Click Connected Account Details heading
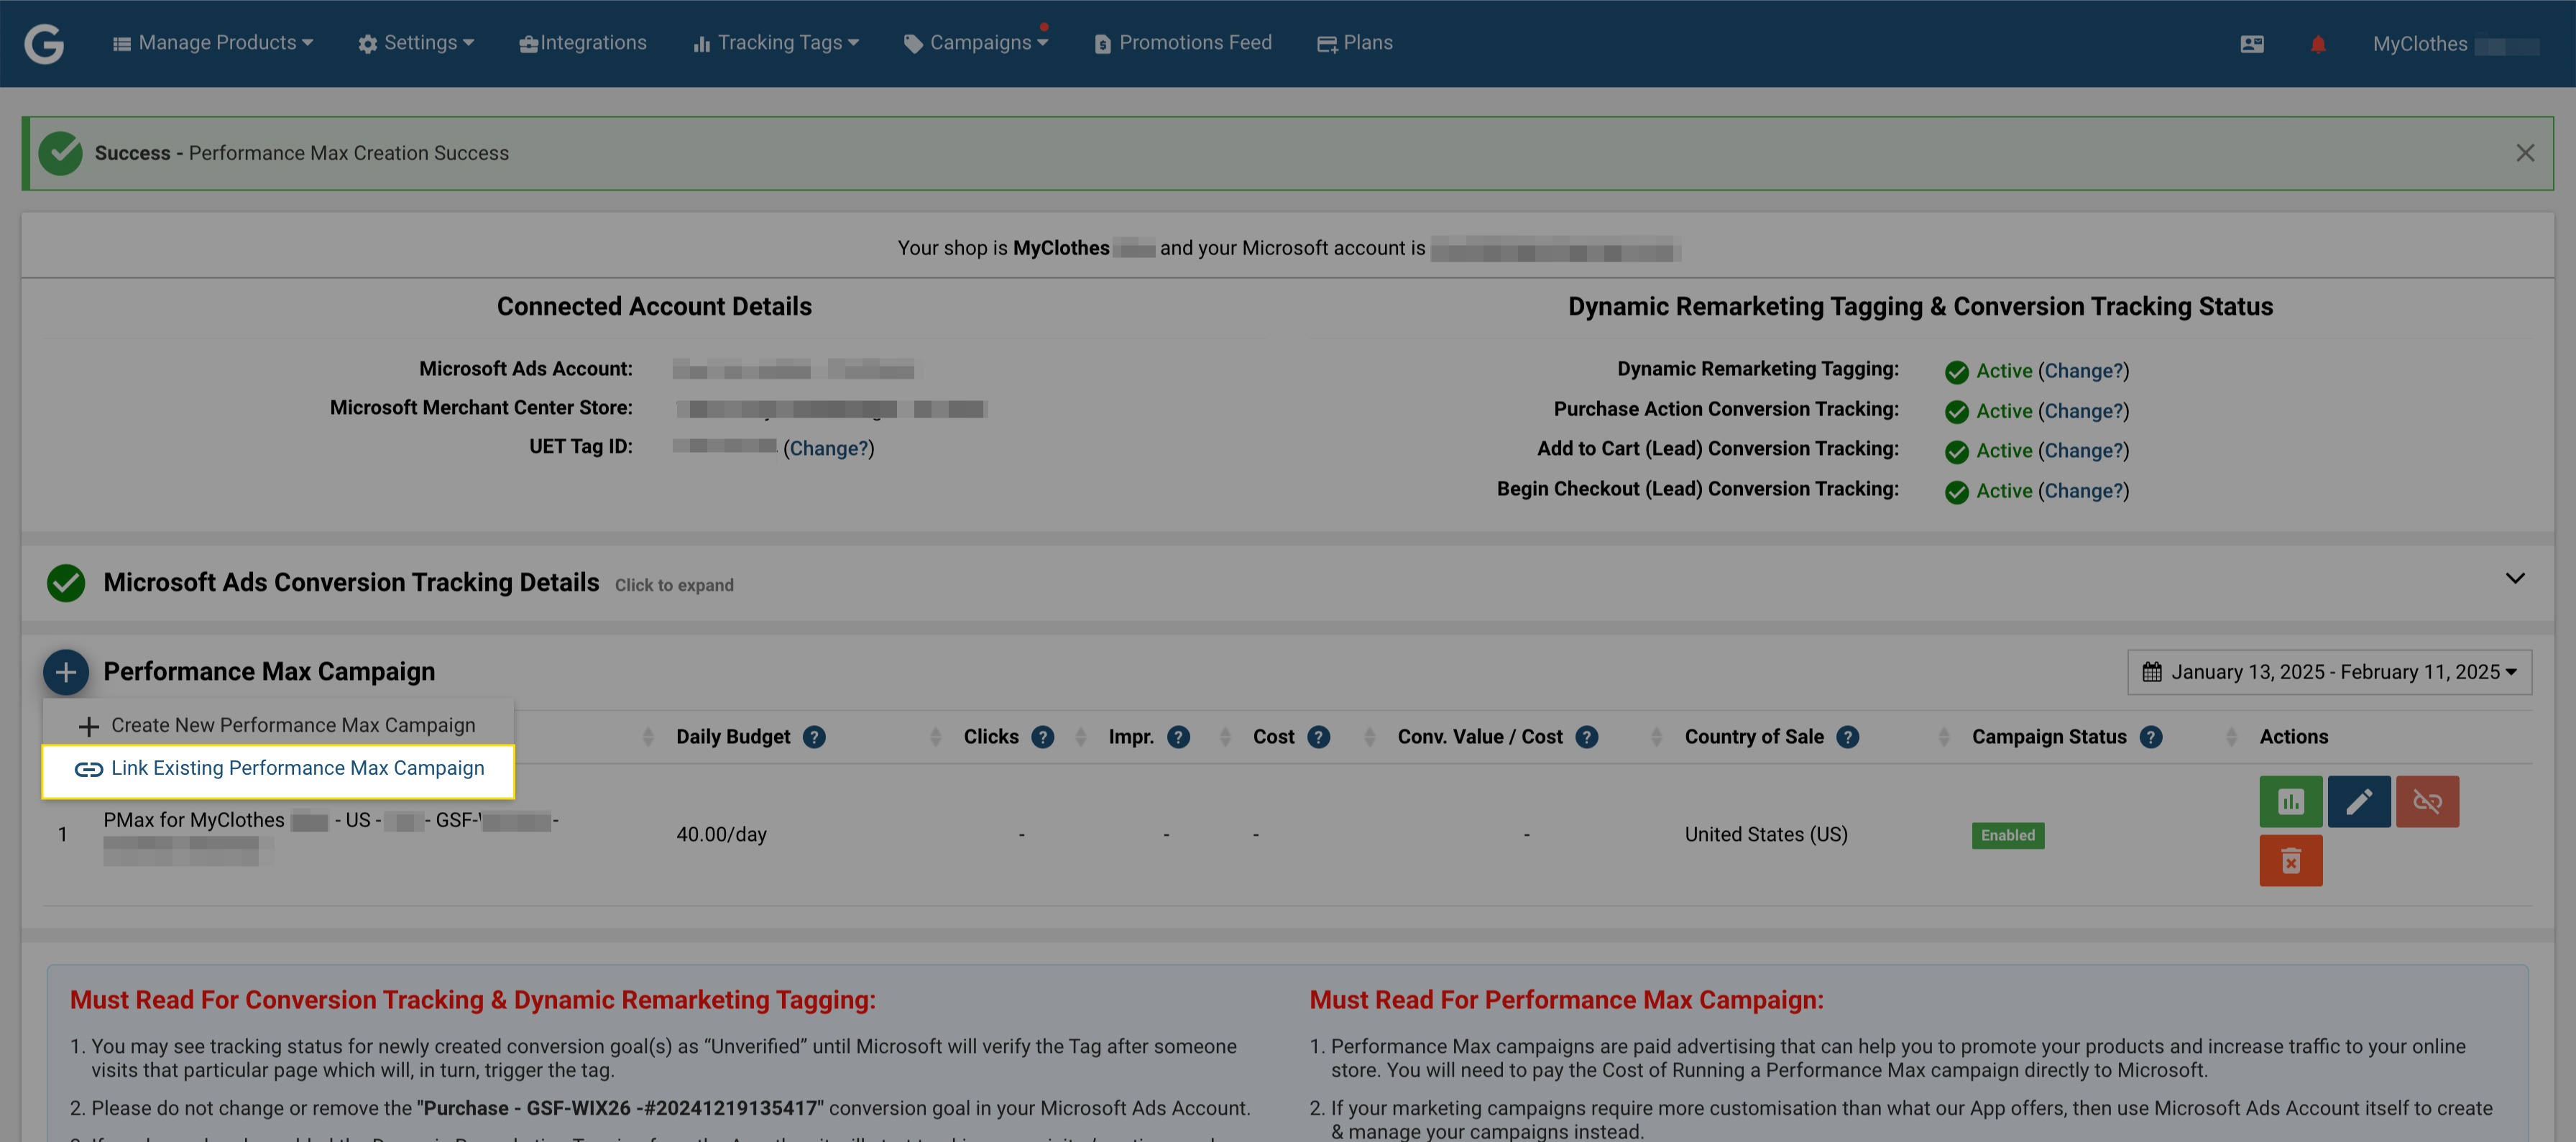2576x1142 pixels. tap(654, 307)
